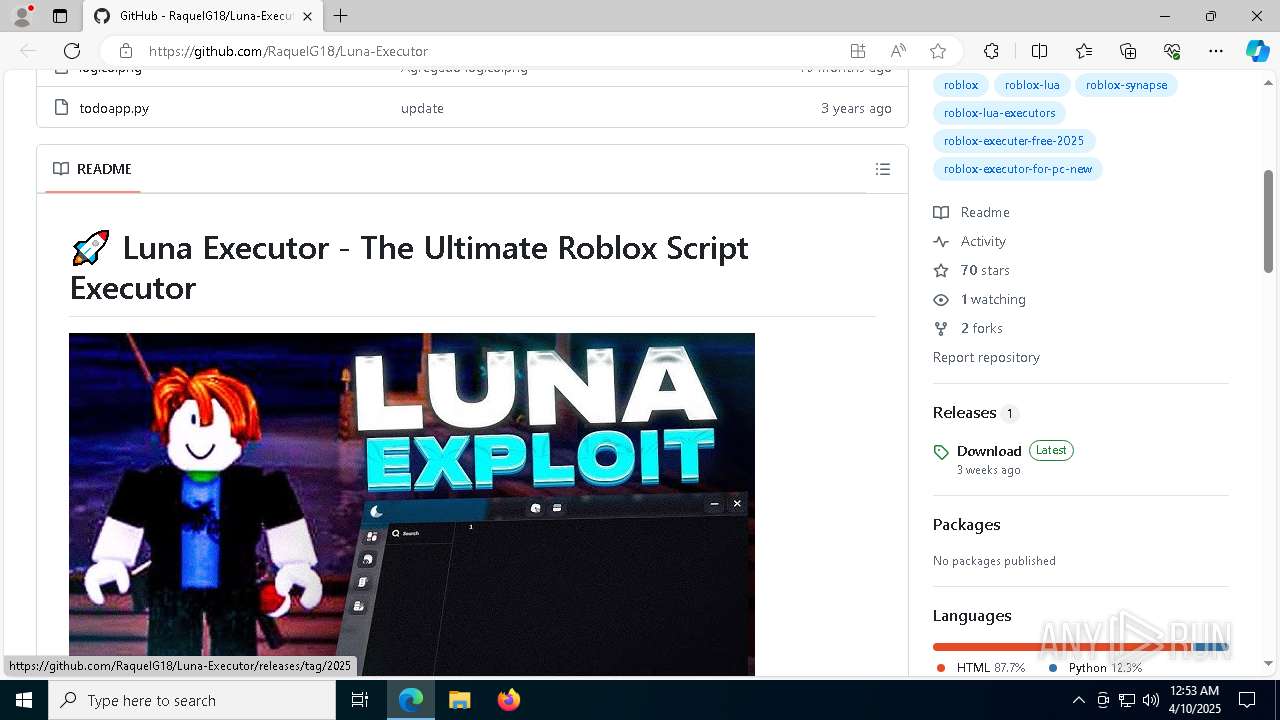Image resolution: width=1280 pixels, height=720 pixels.
Task: Click Report repository link
Action: (986, 357)
